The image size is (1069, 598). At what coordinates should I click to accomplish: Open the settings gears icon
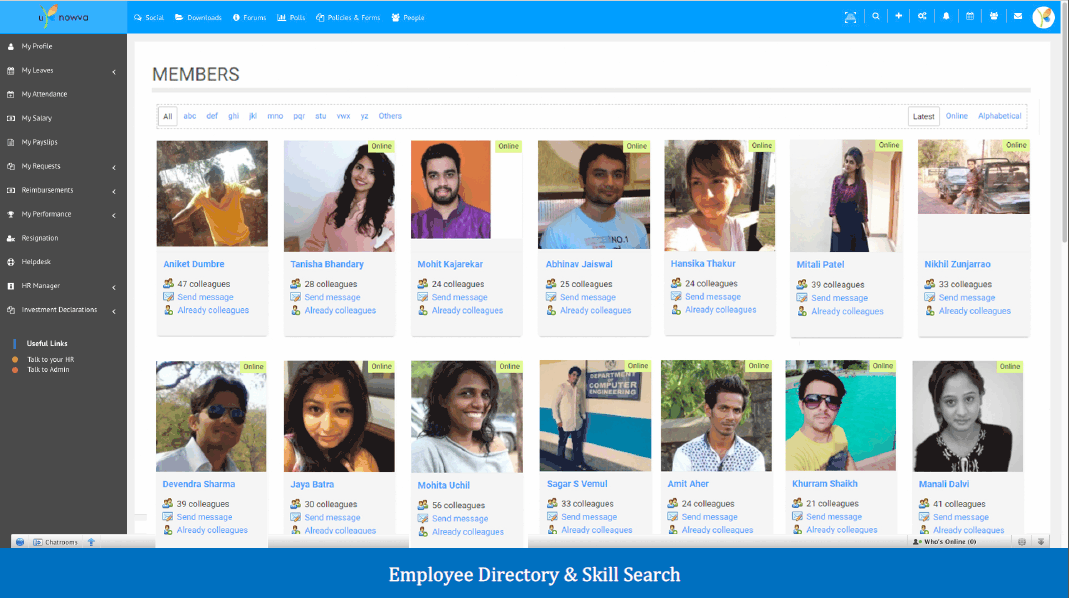(922, 17)
